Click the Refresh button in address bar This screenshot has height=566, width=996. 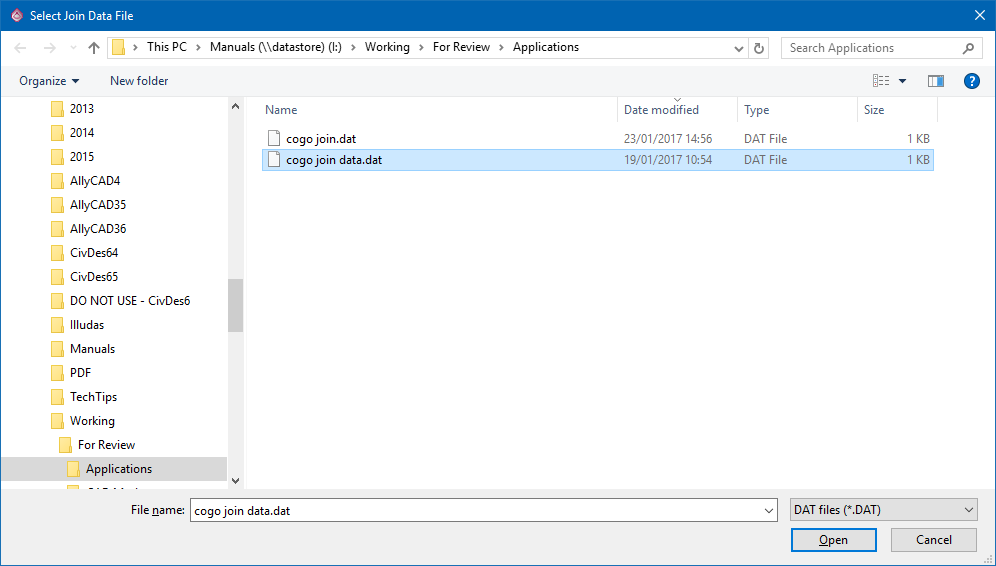pos(760,48)
